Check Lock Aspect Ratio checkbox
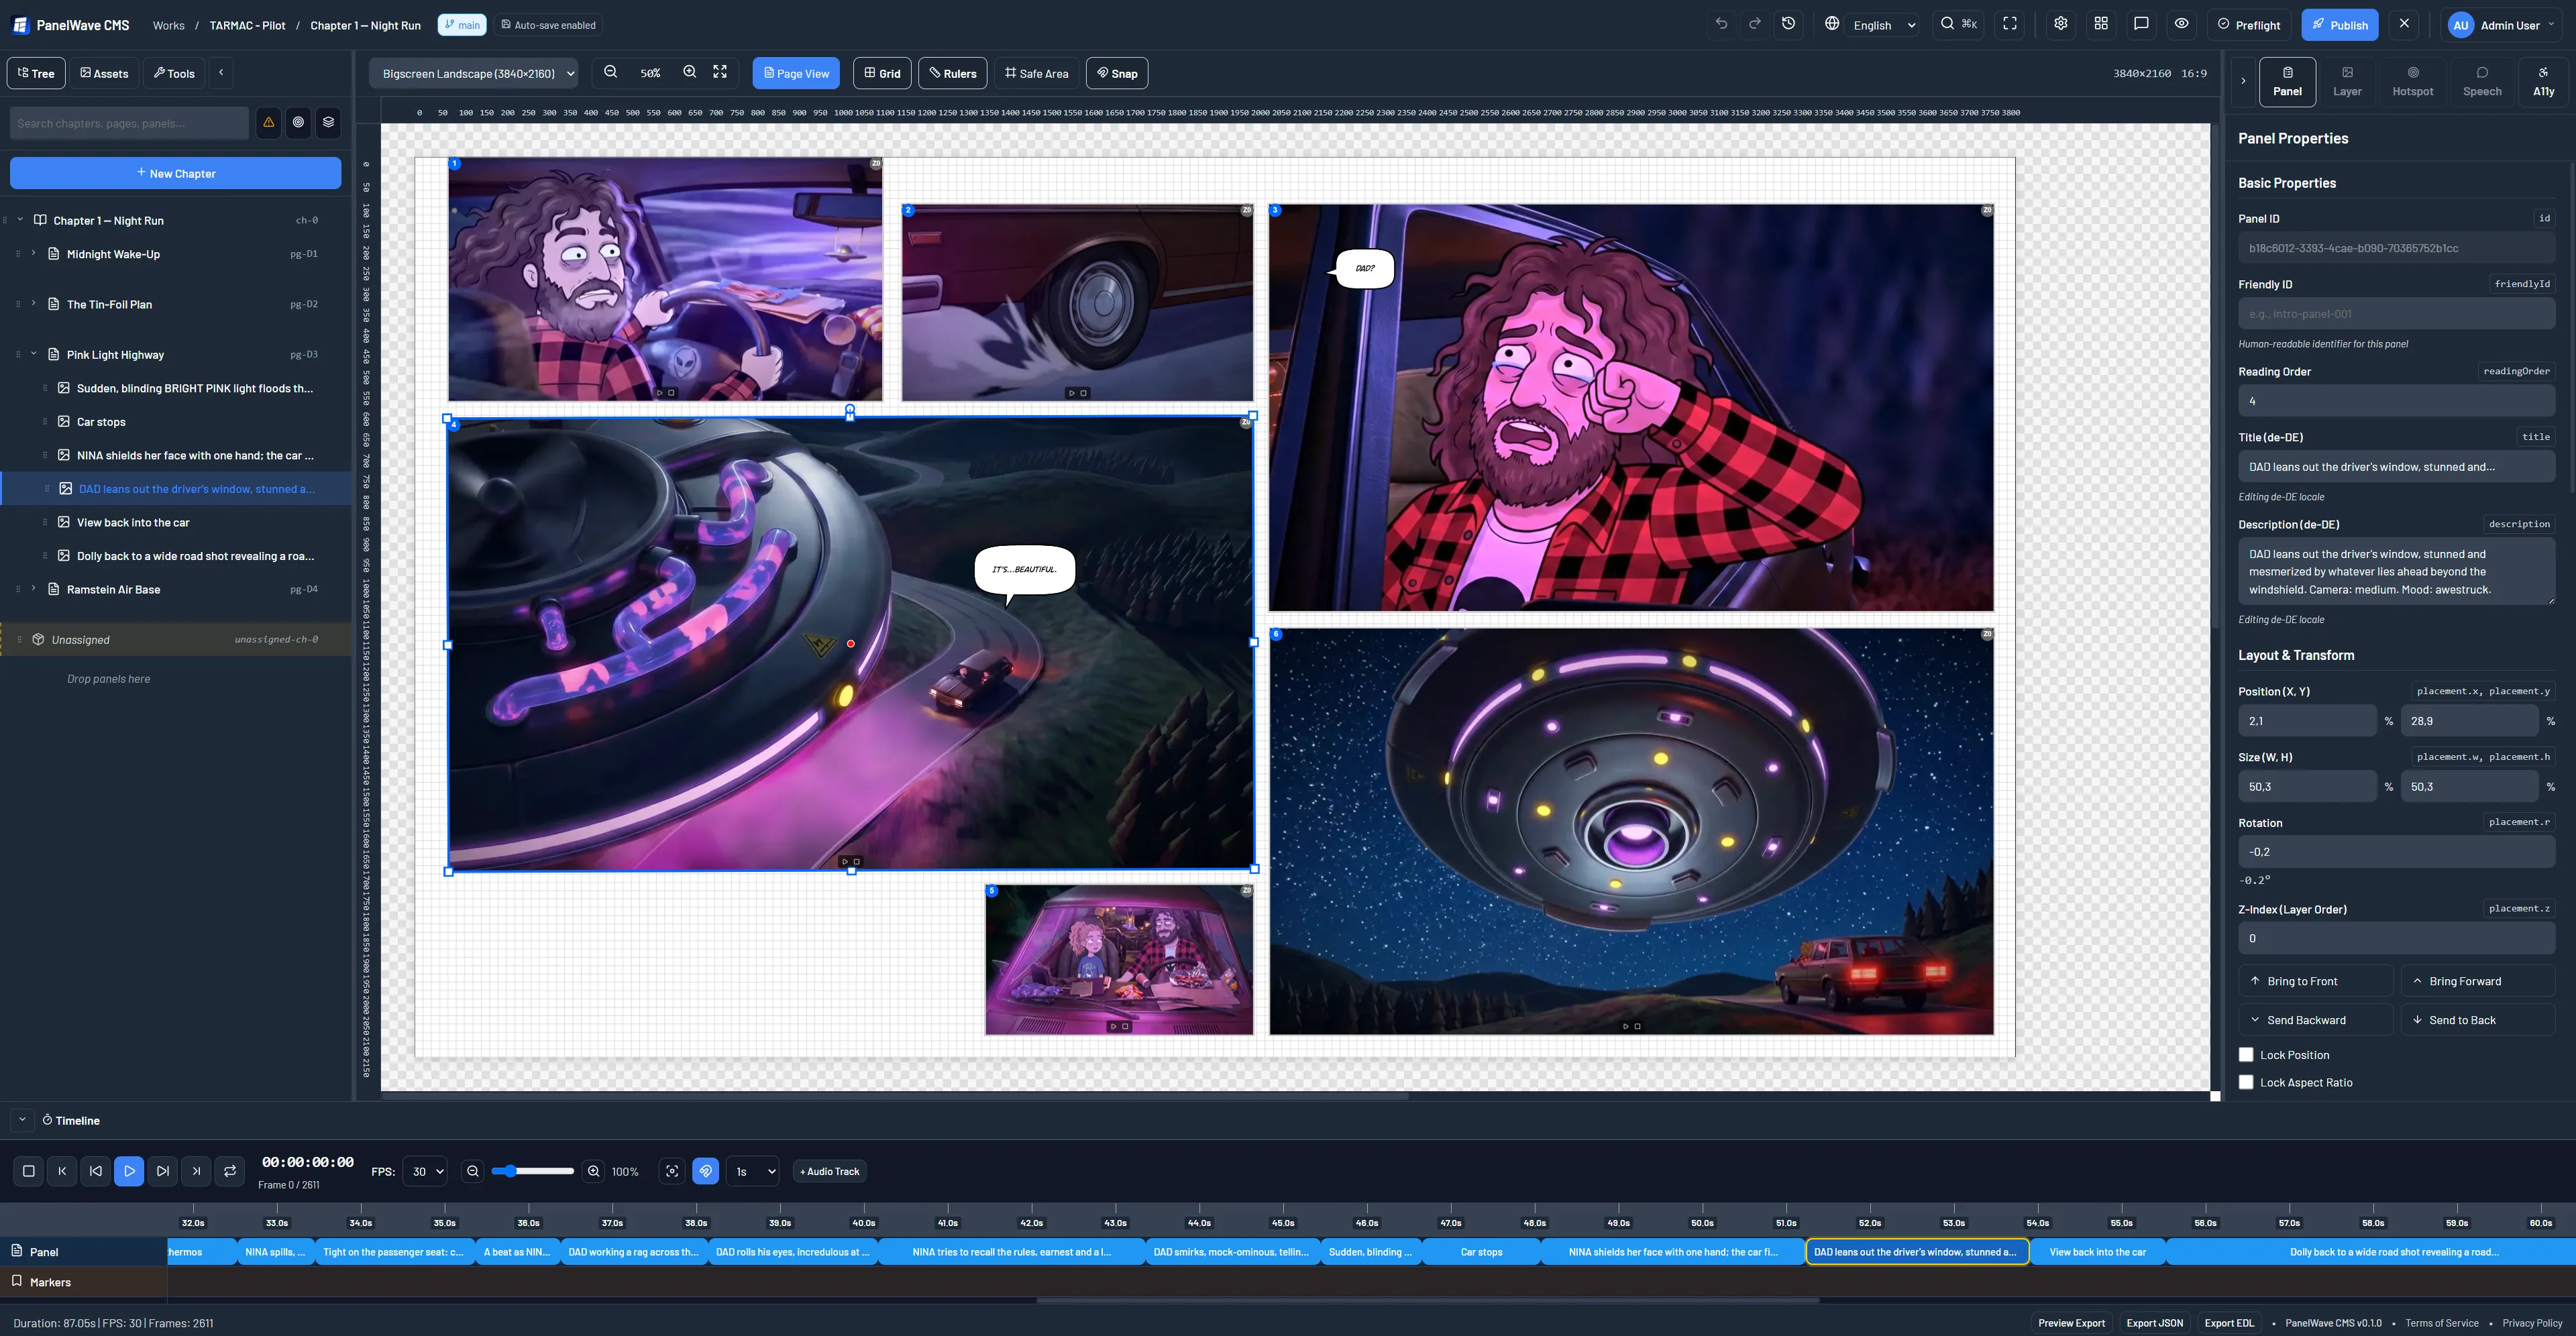 tap(2246, 1082)
